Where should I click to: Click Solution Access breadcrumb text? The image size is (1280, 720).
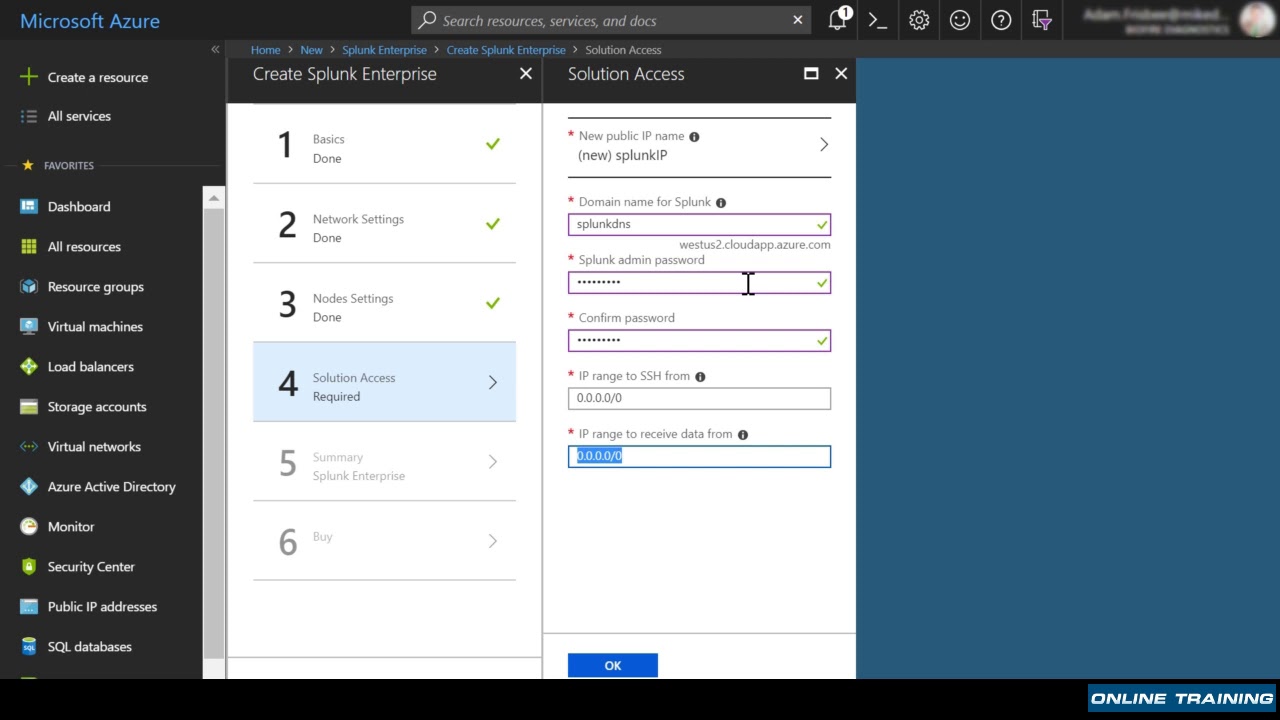tap(623, 49)
